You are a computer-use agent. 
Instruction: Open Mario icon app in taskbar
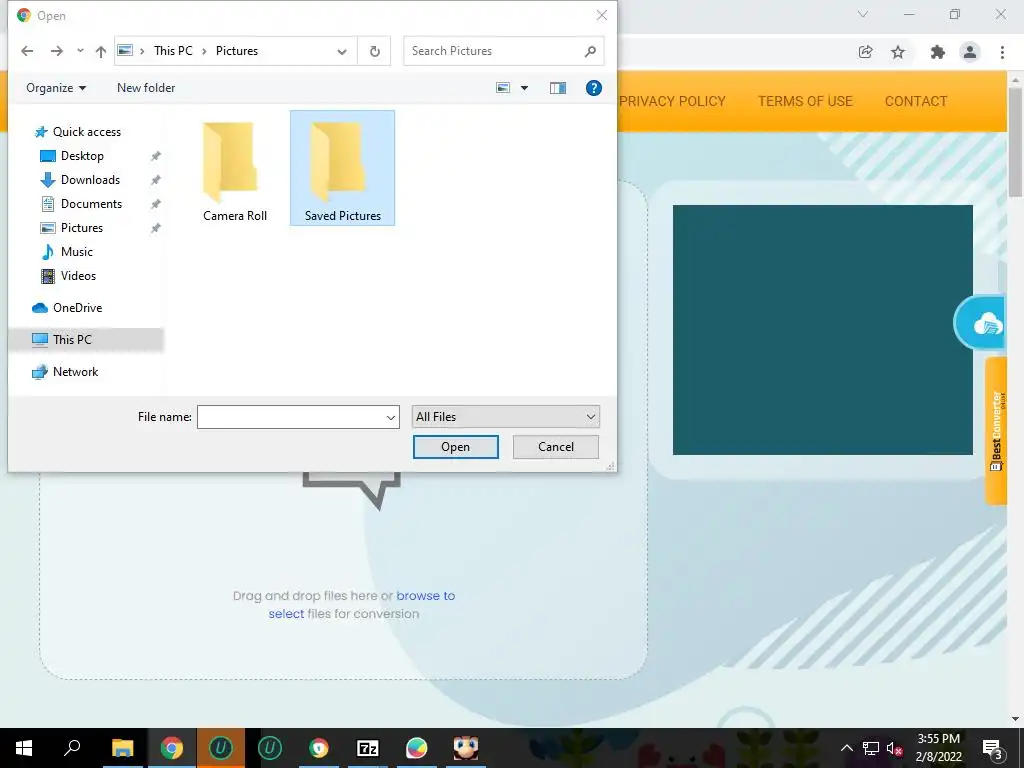pyautogui.click(x=466, y=748)
